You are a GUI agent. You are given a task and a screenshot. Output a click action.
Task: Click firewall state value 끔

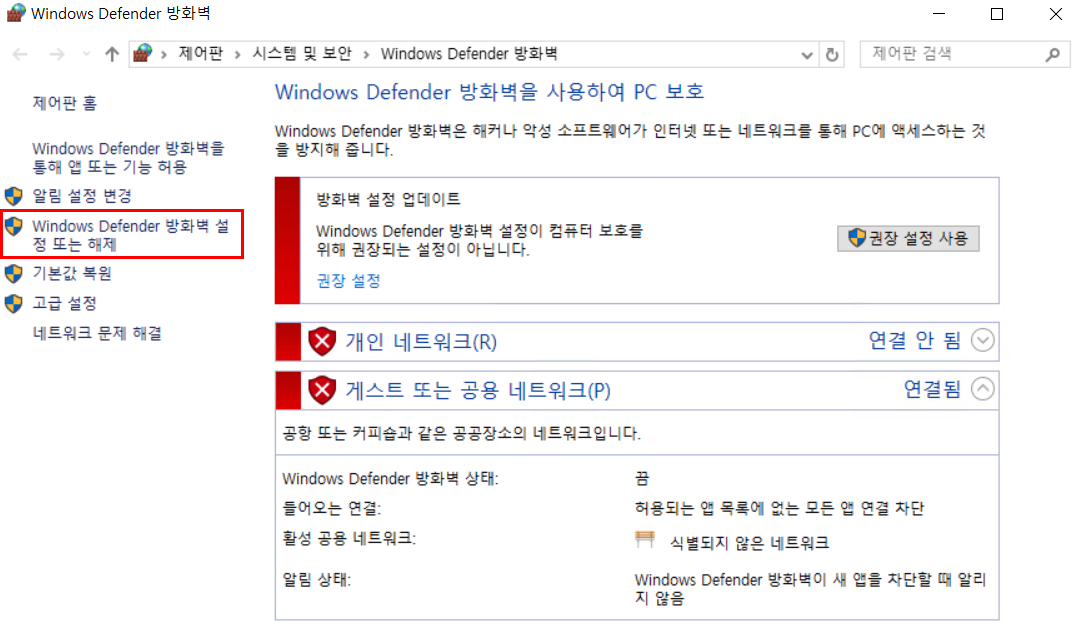pos(642,478)
